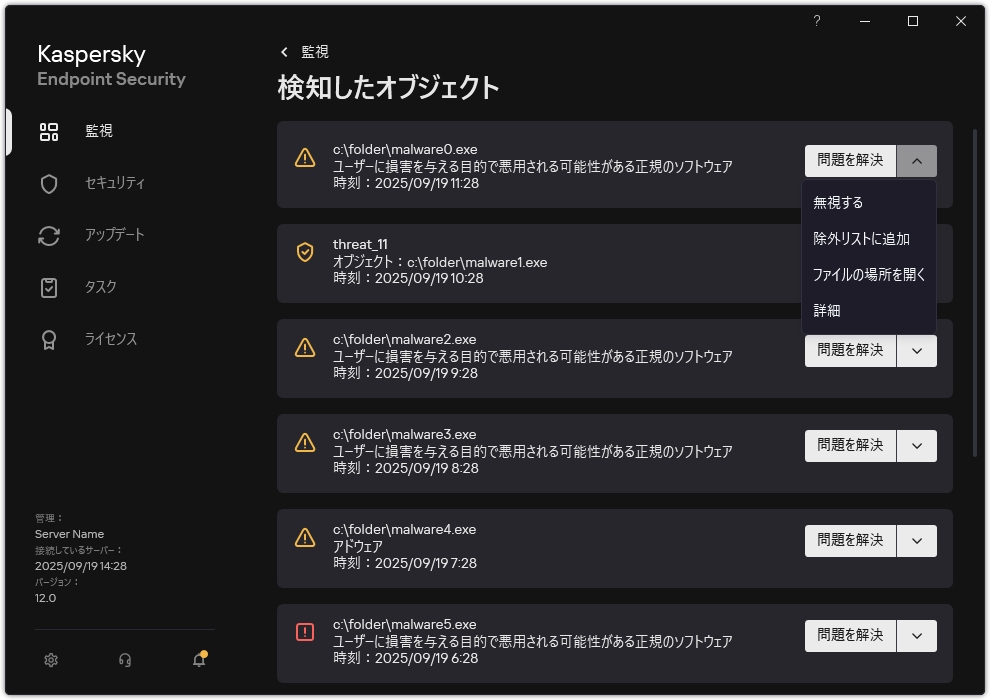Open application settings via the gear icon
This screenshot has width=990, height=700.
[x=50, y=660]
